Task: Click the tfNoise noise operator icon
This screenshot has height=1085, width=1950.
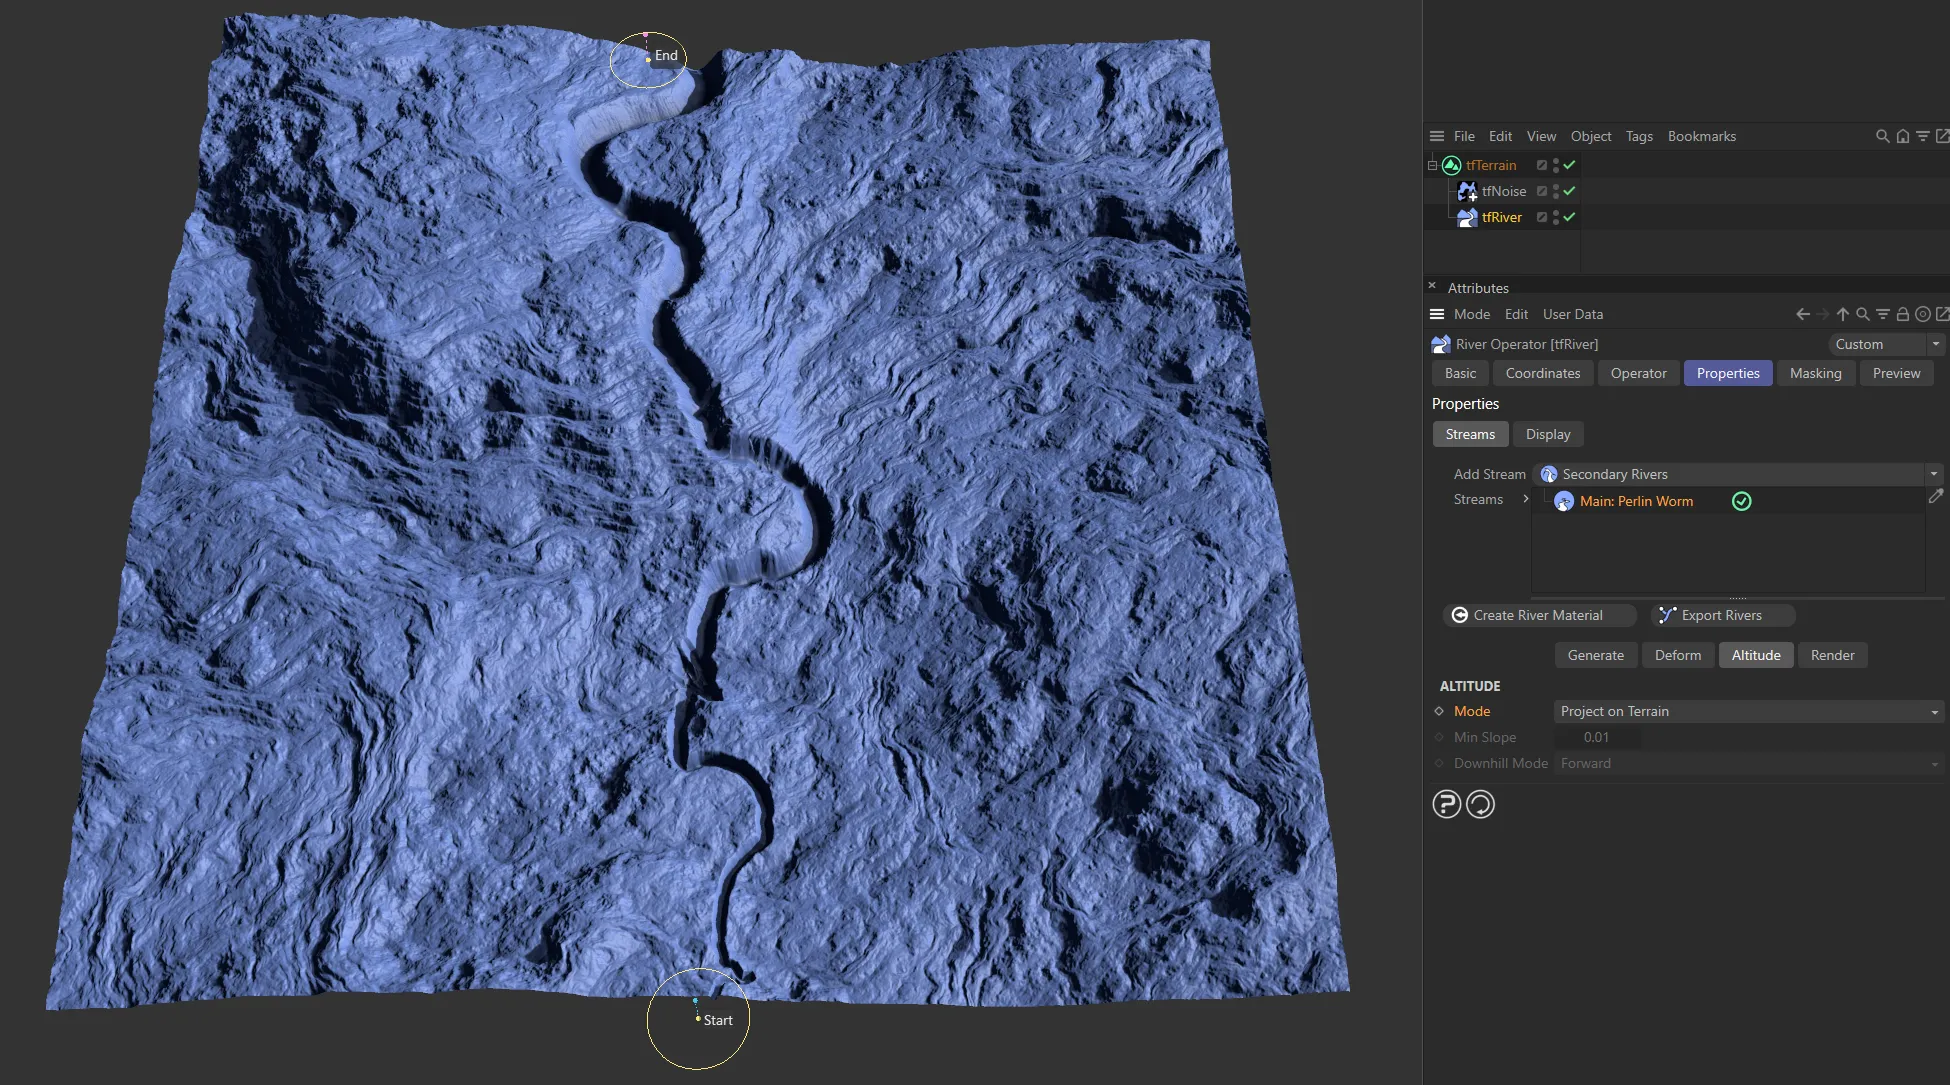Action: (1466, 191)
